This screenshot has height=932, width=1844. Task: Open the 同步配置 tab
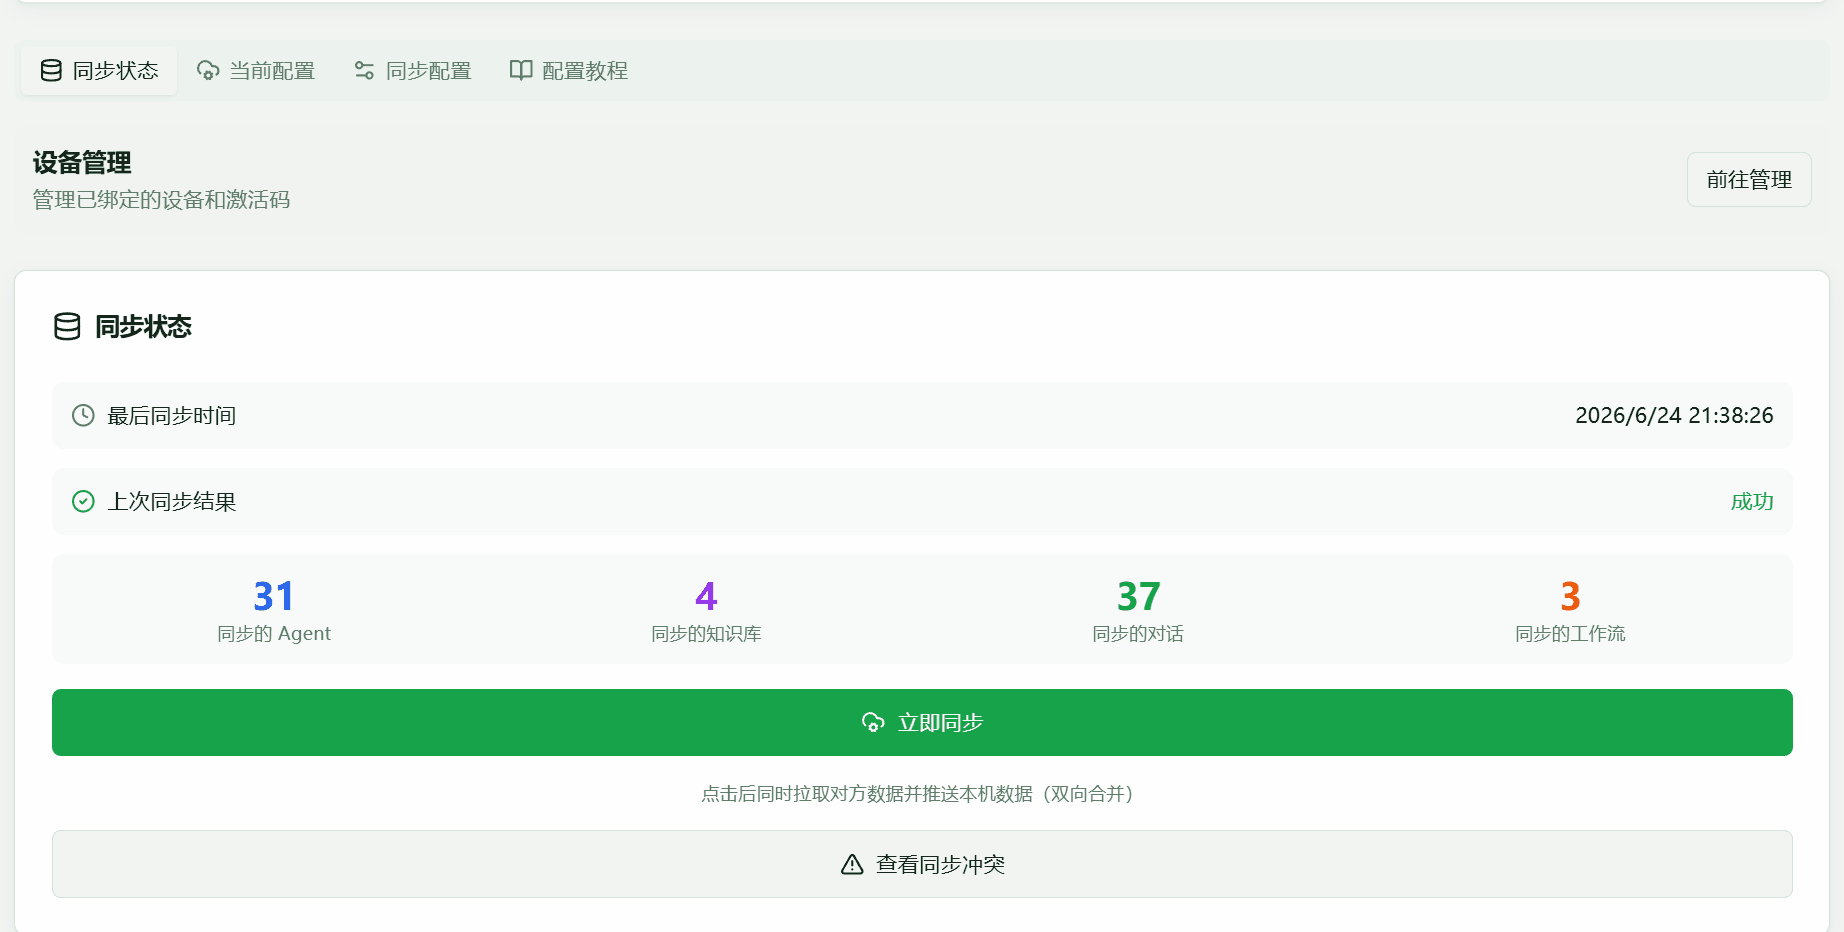pos(413,71)
